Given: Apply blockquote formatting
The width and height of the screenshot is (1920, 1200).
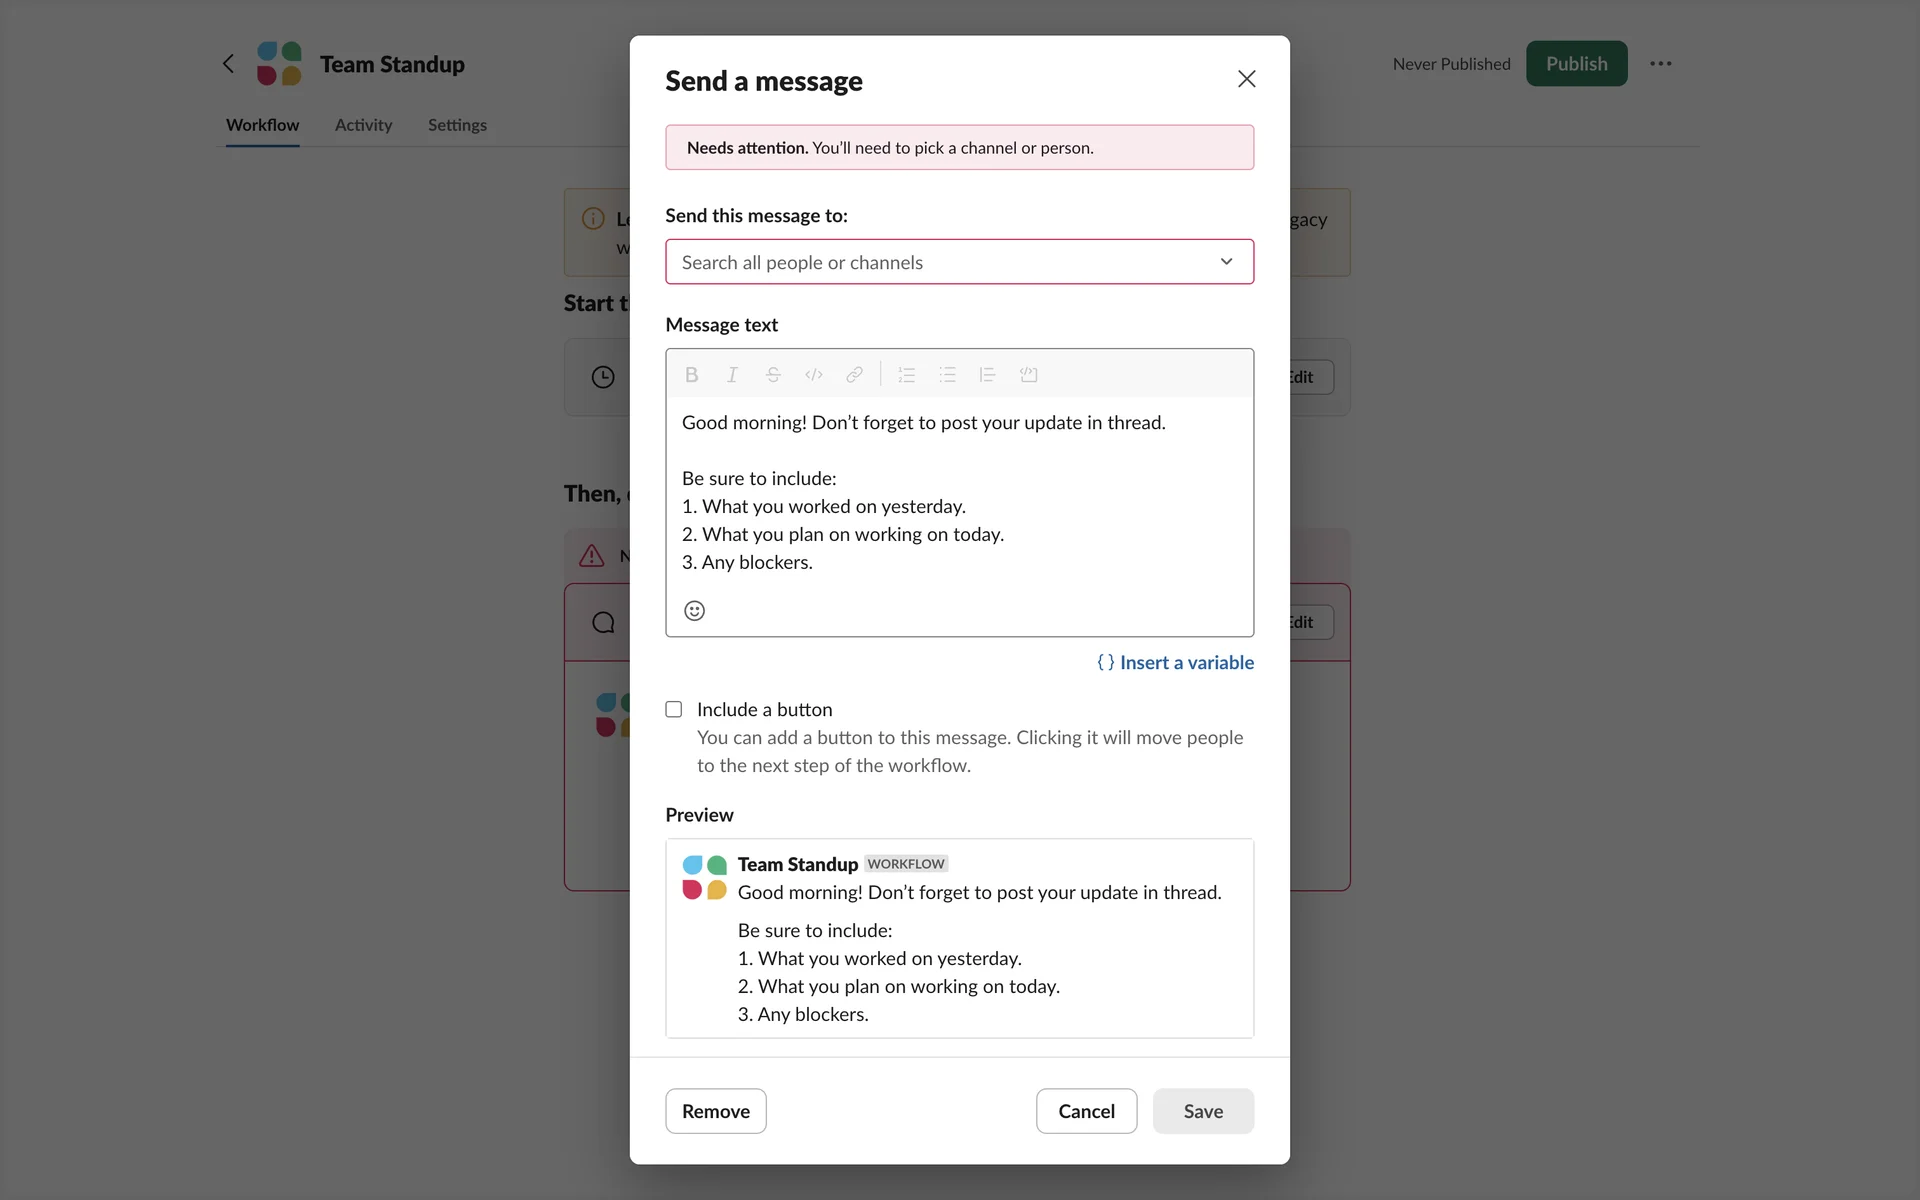Looking at the screenshot, I should tap(987, 375).
